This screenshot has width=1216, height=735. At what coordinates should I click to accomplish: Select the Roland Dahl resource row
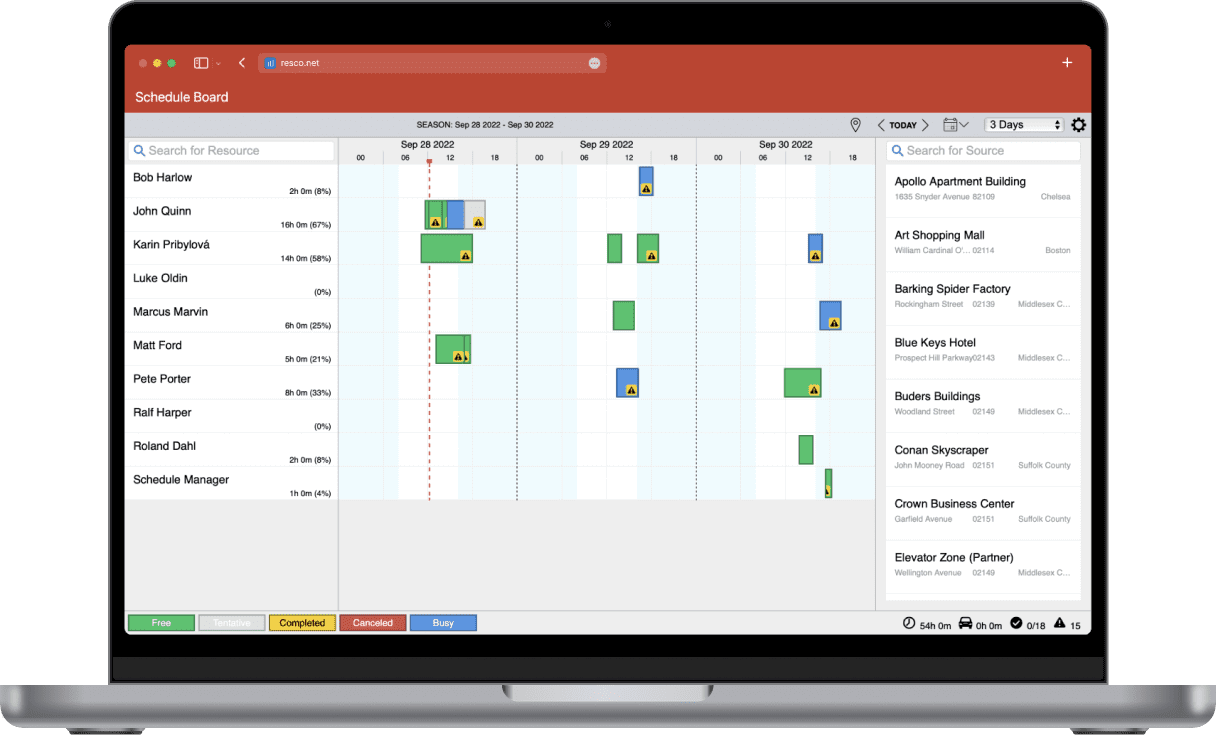point(232,450)
